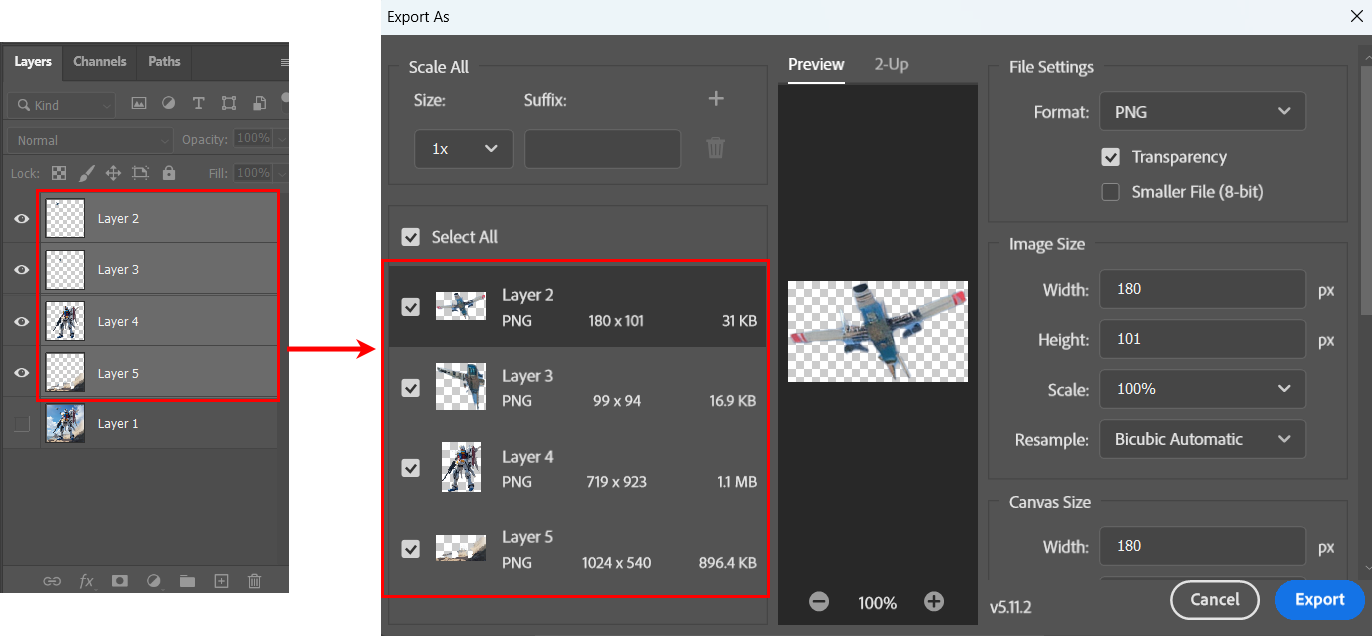This screenshot has width=1372, height=636.
Task: Open the Kind filter dropdown
Action: [61, 105]
